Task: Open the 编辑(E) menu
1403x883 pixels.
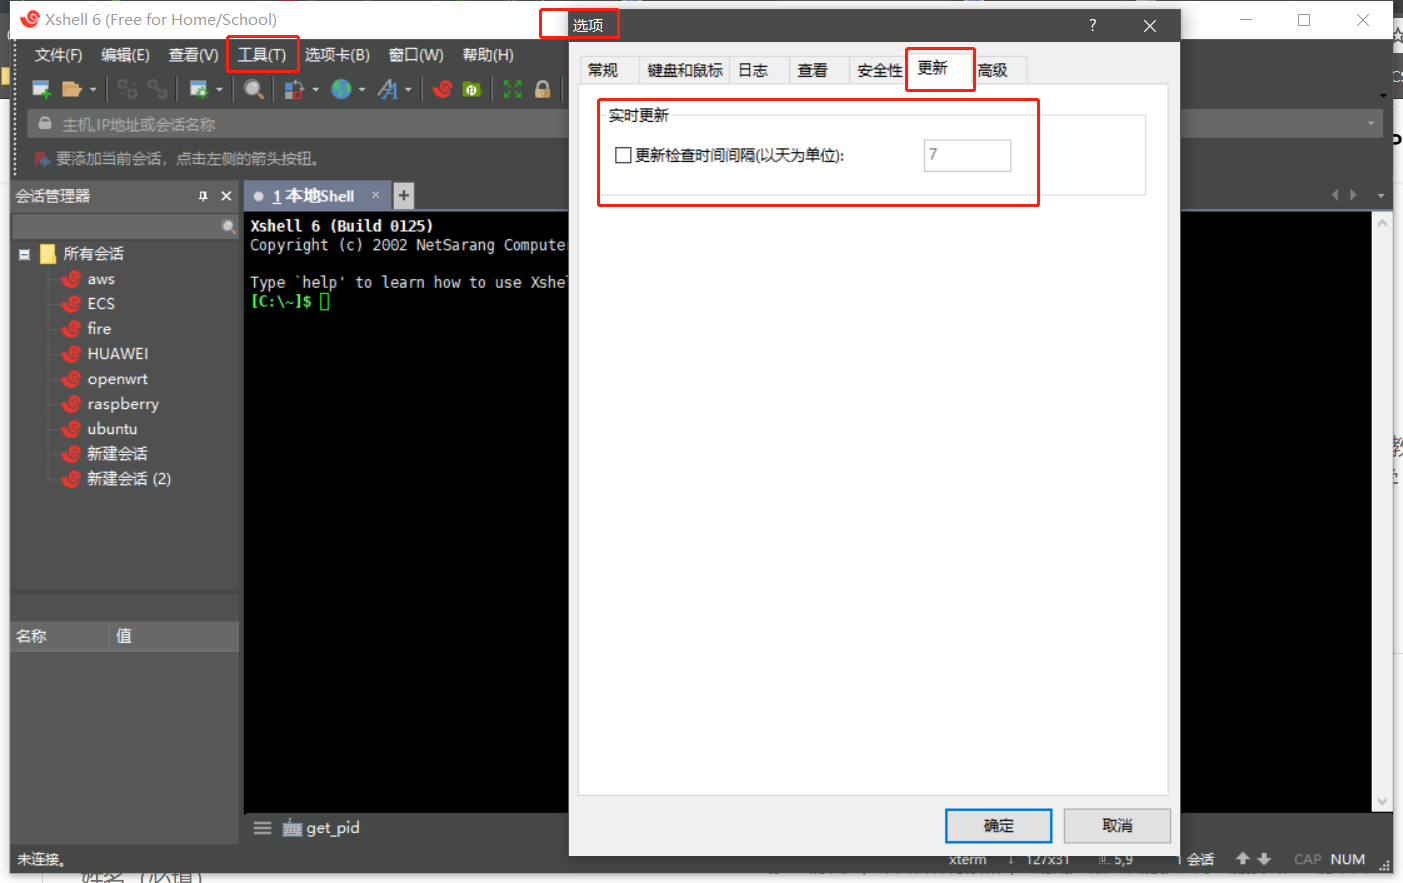Action: [x=125, y=55]
